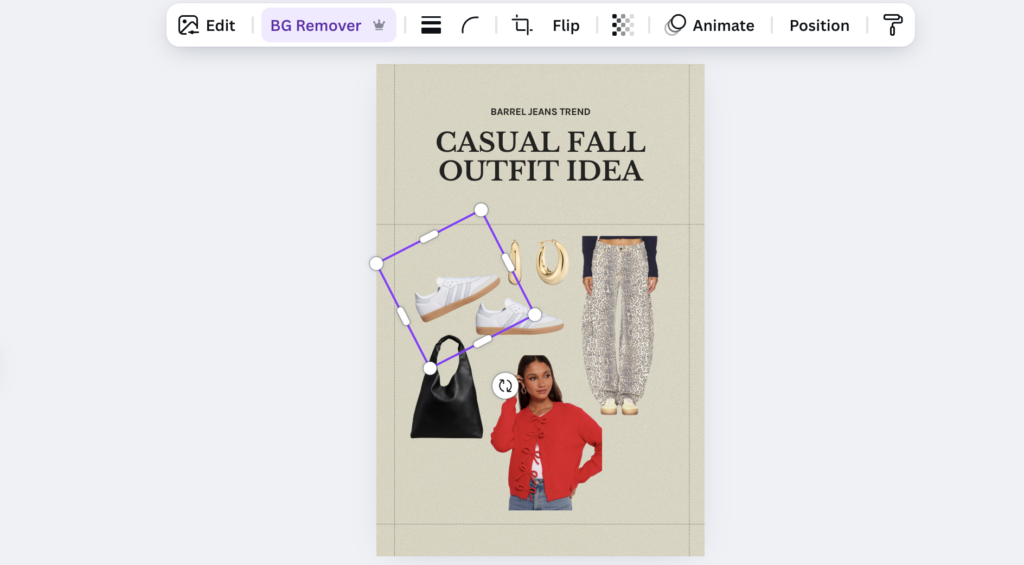The height and width of the screenshot is (565, 1024).
Task: Click the rotate handle below sneakers
Action: click(x=505, y=386)
